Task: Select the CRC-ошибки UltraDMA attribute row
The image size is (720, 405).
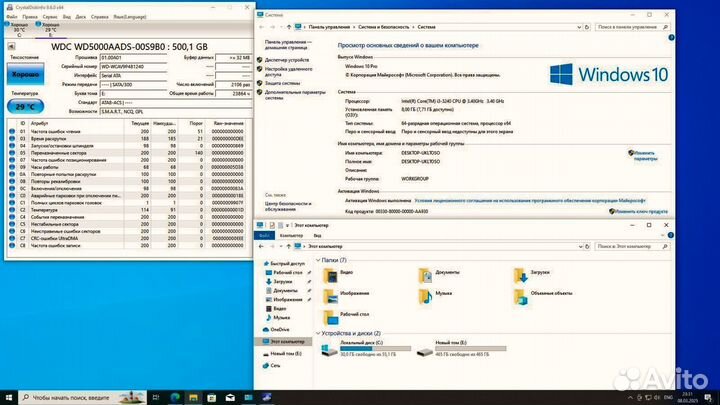Action: pyautogui.click(x=127, y=238)
